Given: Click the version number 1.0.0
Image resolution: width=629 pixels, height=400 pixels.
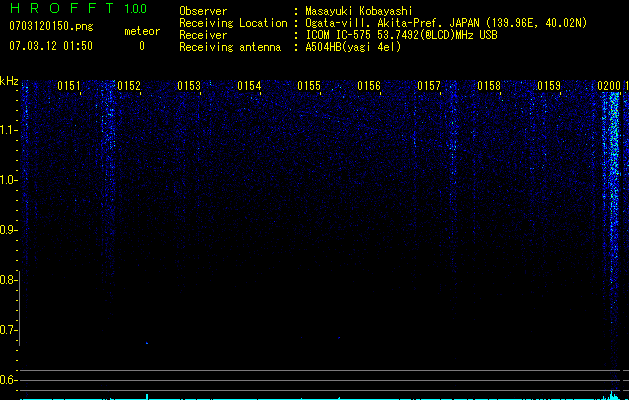Looking at the screenshot, I should point(136,9).
